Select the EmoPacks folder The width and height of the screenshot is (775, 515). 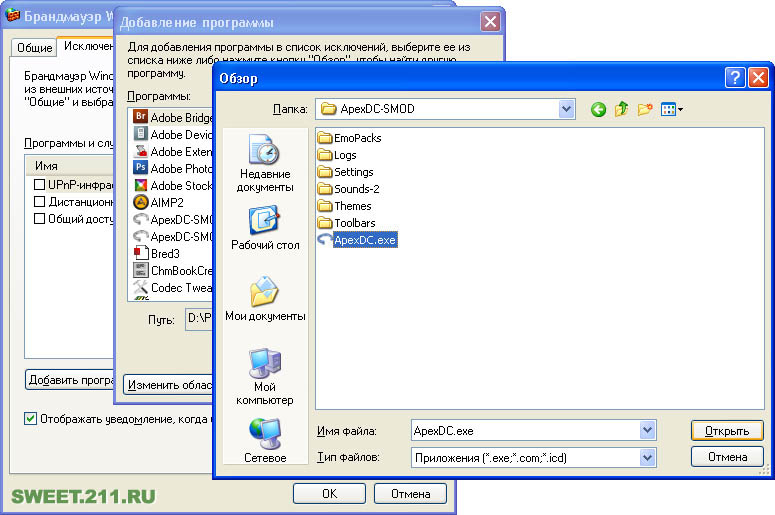[x=349, y=138]
